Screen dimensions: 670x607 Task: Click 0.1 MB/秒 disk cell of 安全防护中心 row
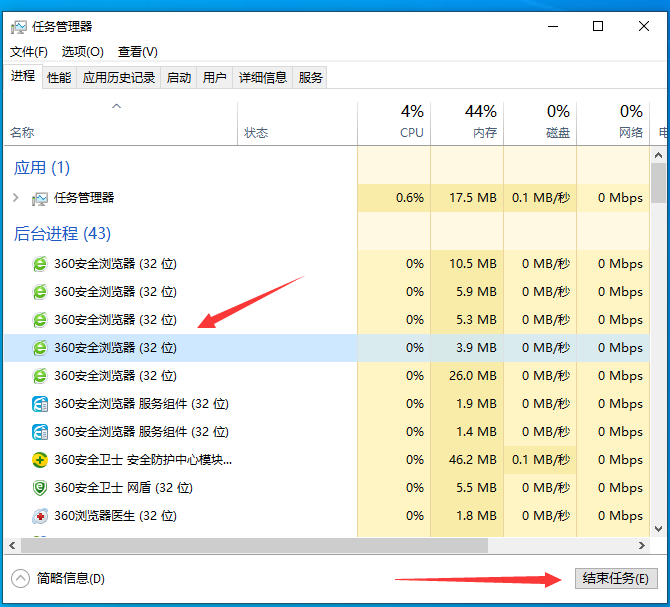540,460
